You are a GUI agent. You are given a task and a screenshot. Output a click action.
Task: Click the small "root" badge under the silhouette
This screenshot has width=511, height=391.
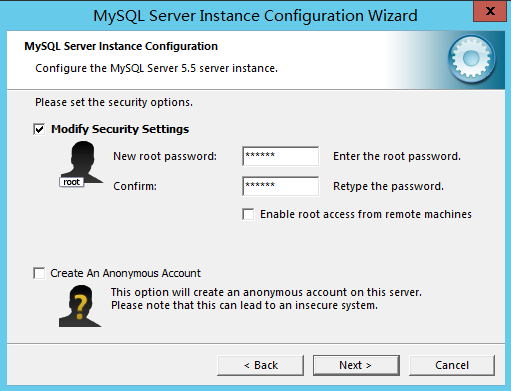(x=71, y=182)
